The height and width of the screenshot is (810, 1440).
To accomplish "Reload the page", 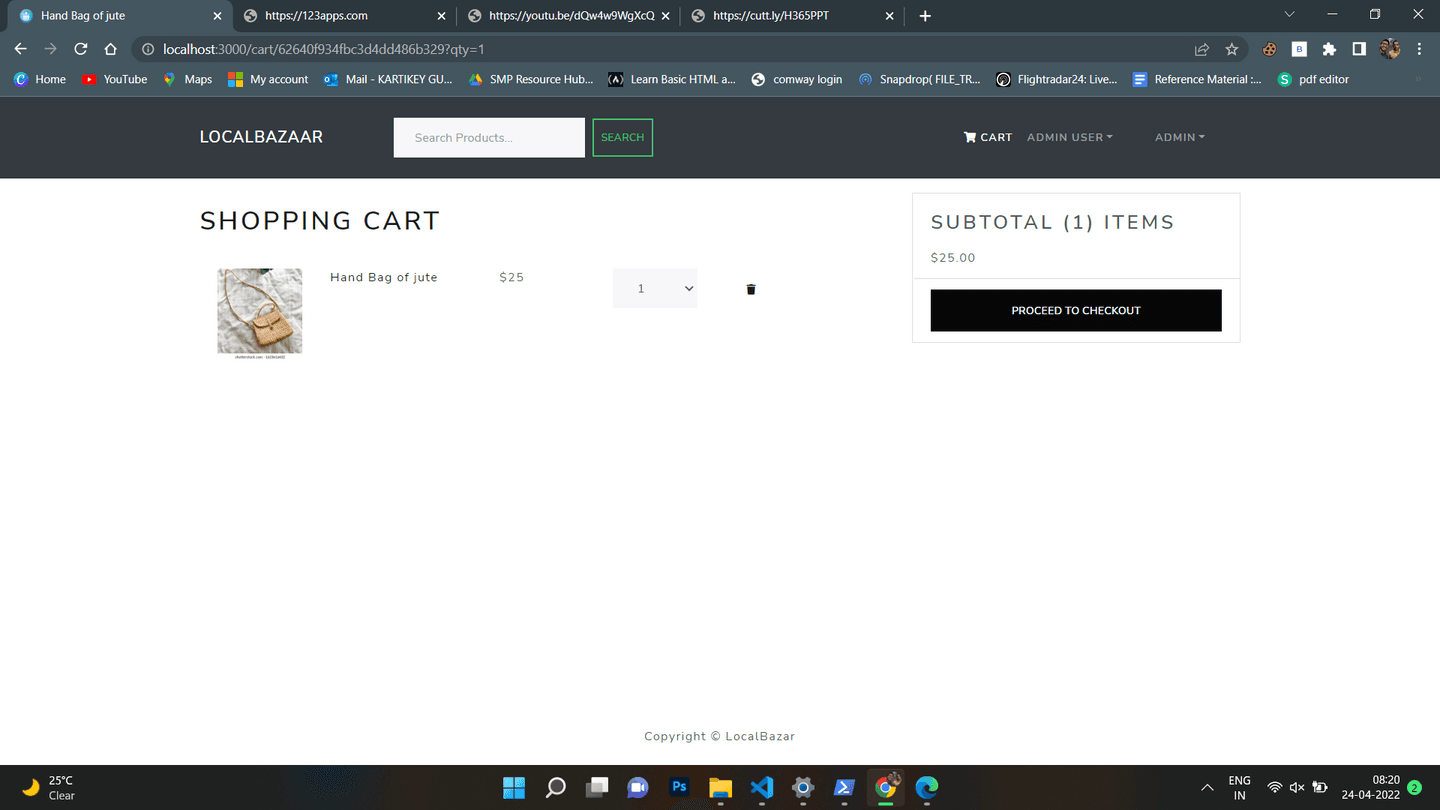I will pos(81,49).
